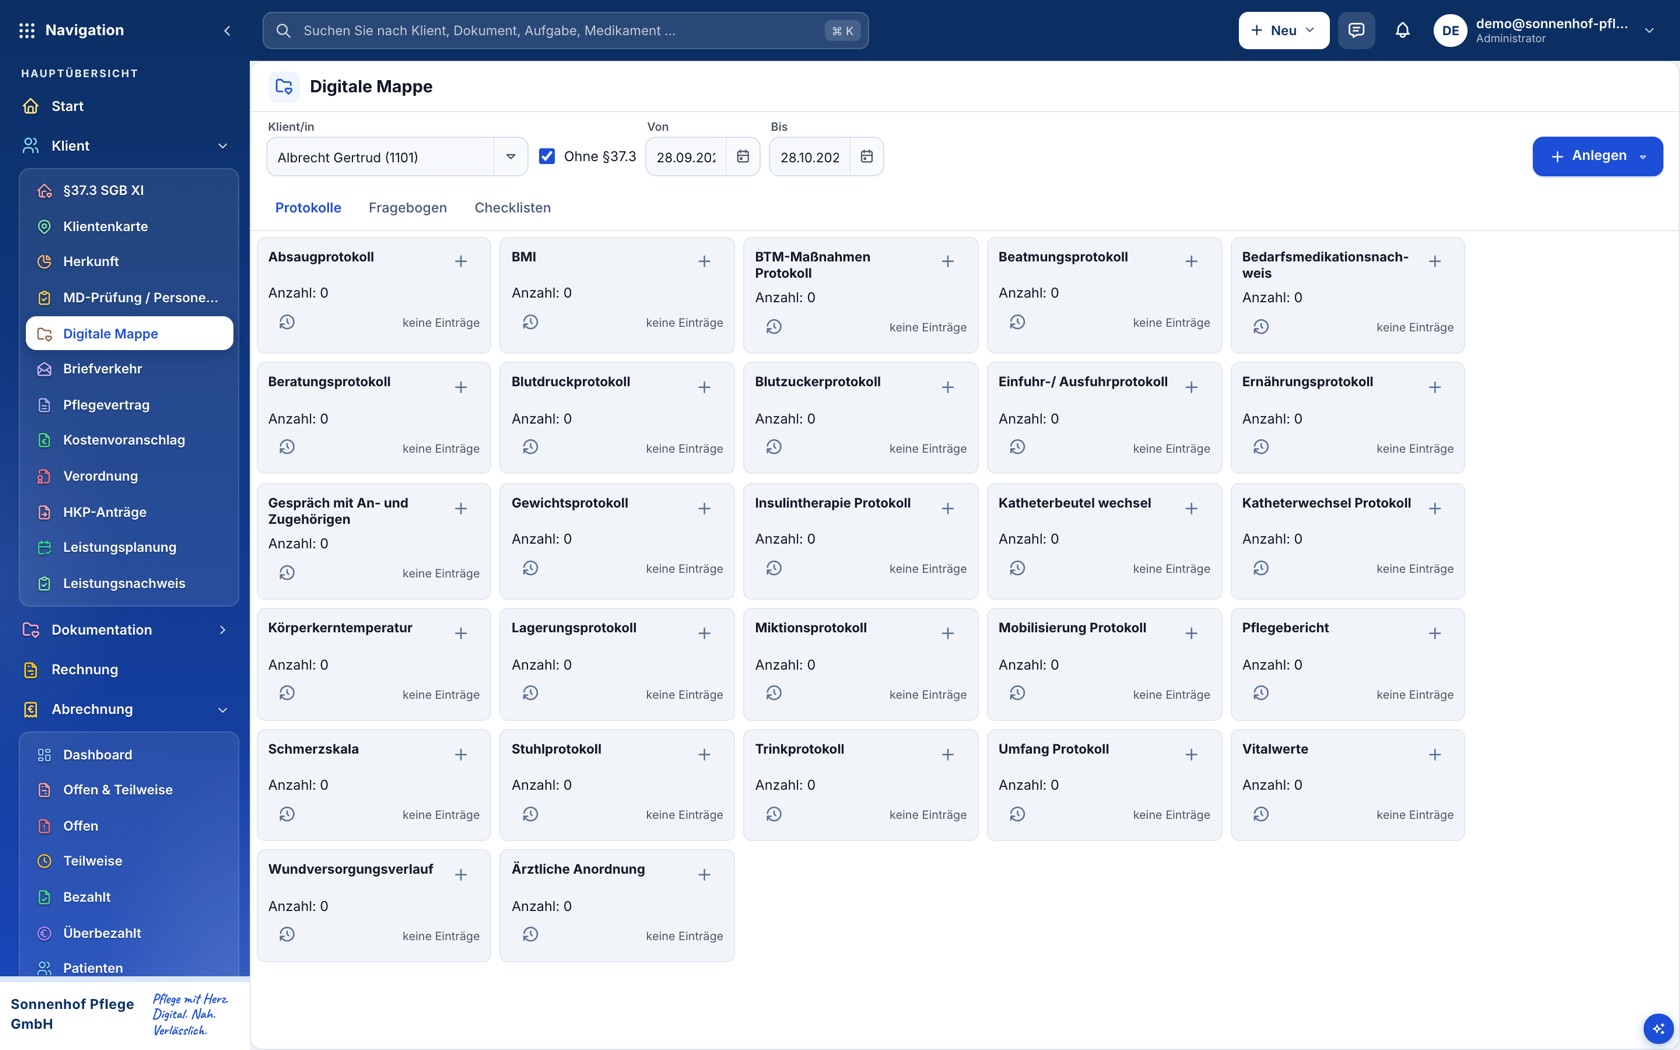Add a new Absaugprotokoll entry with plus icon
Screen dimensions: 1680x1050
coord(461,262)
